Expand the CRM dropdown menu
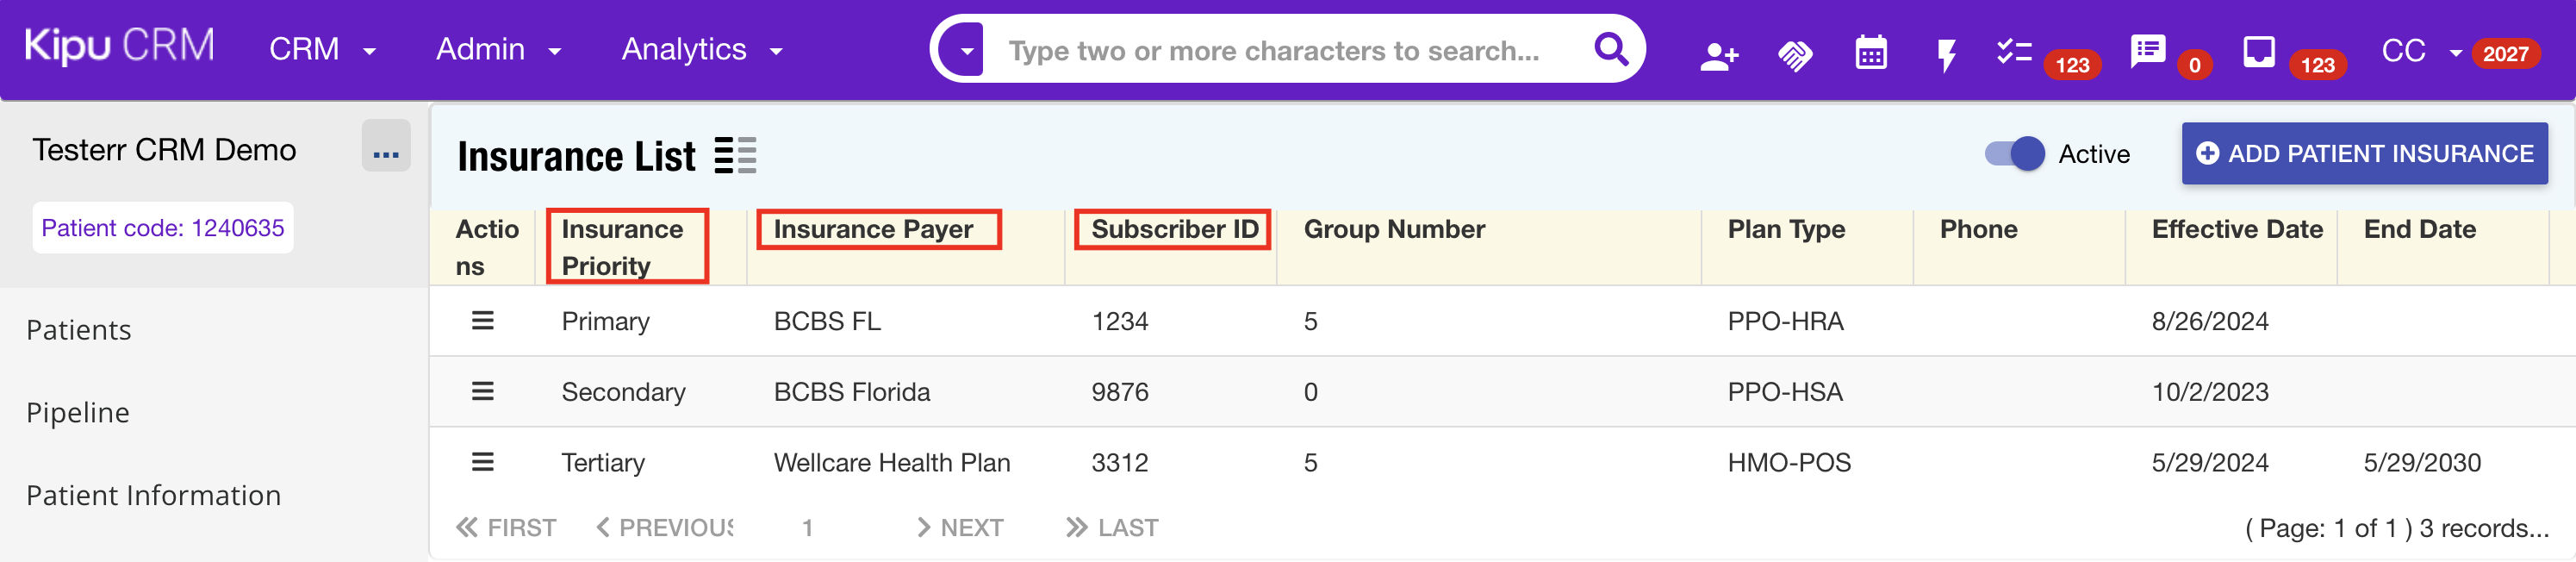The image size is (2576, 562). [322, 49]
